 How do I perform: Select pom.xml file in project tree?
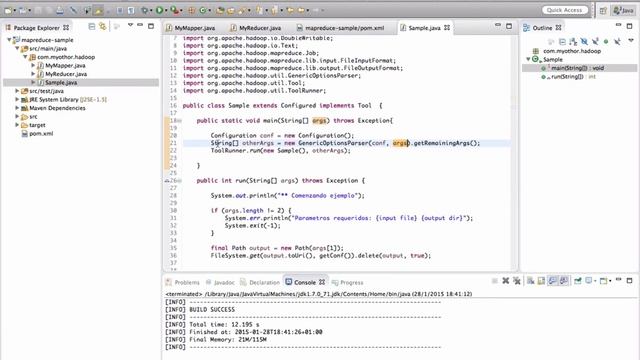[41, 134]
